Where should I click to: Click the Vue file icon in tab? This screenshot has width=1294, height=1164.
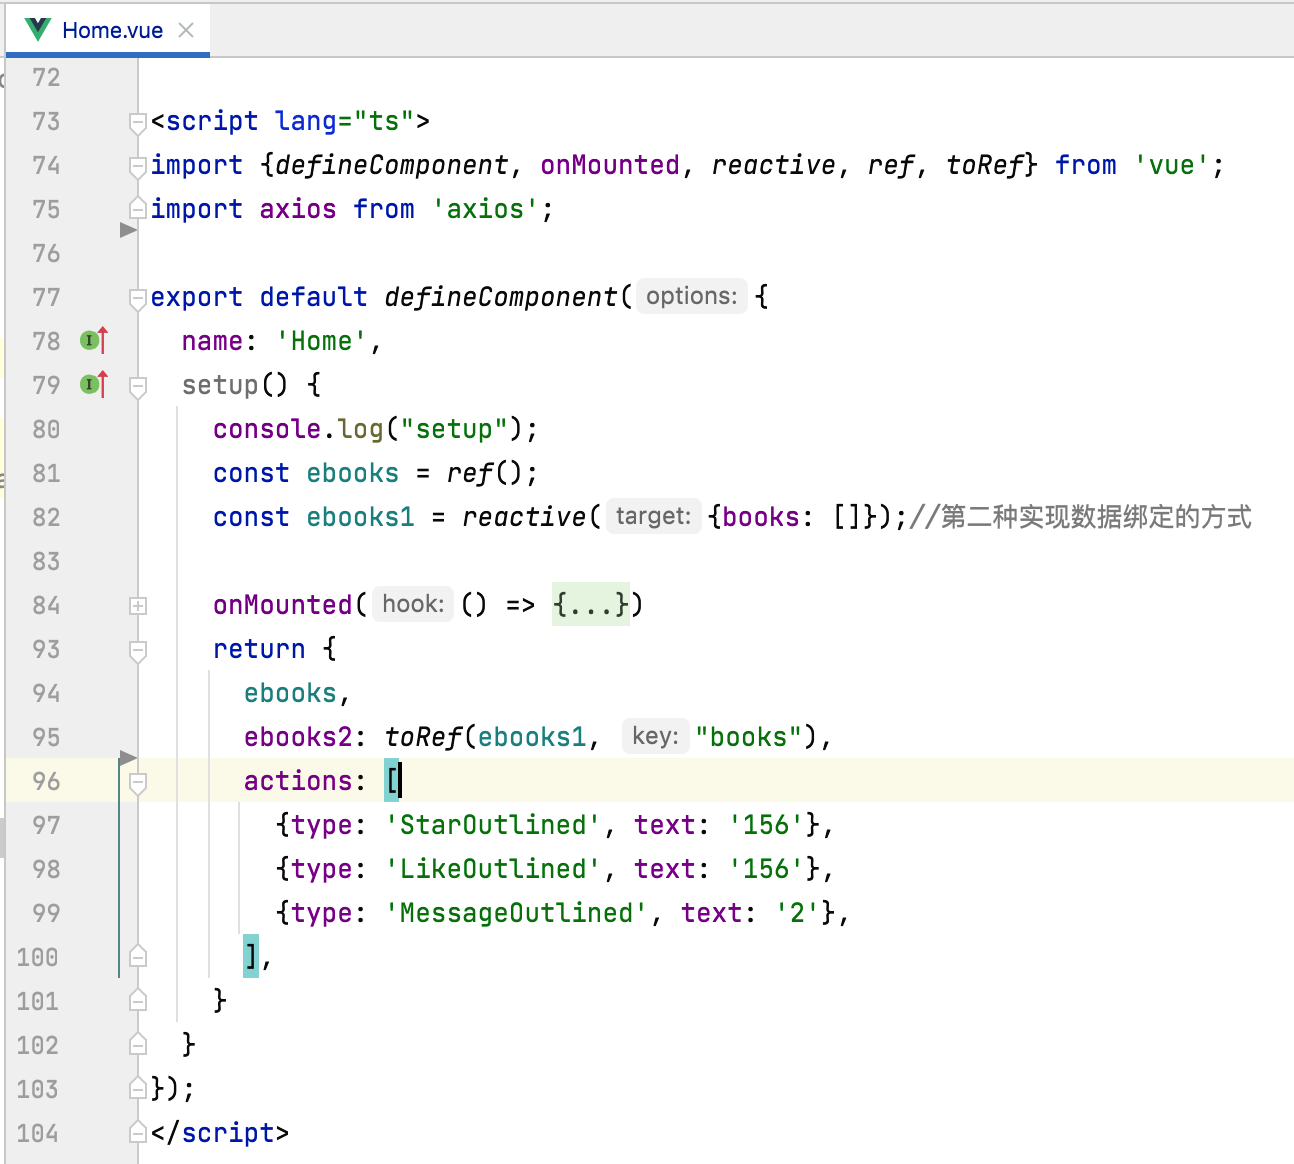pyautogui.click(x=38, y=30)
